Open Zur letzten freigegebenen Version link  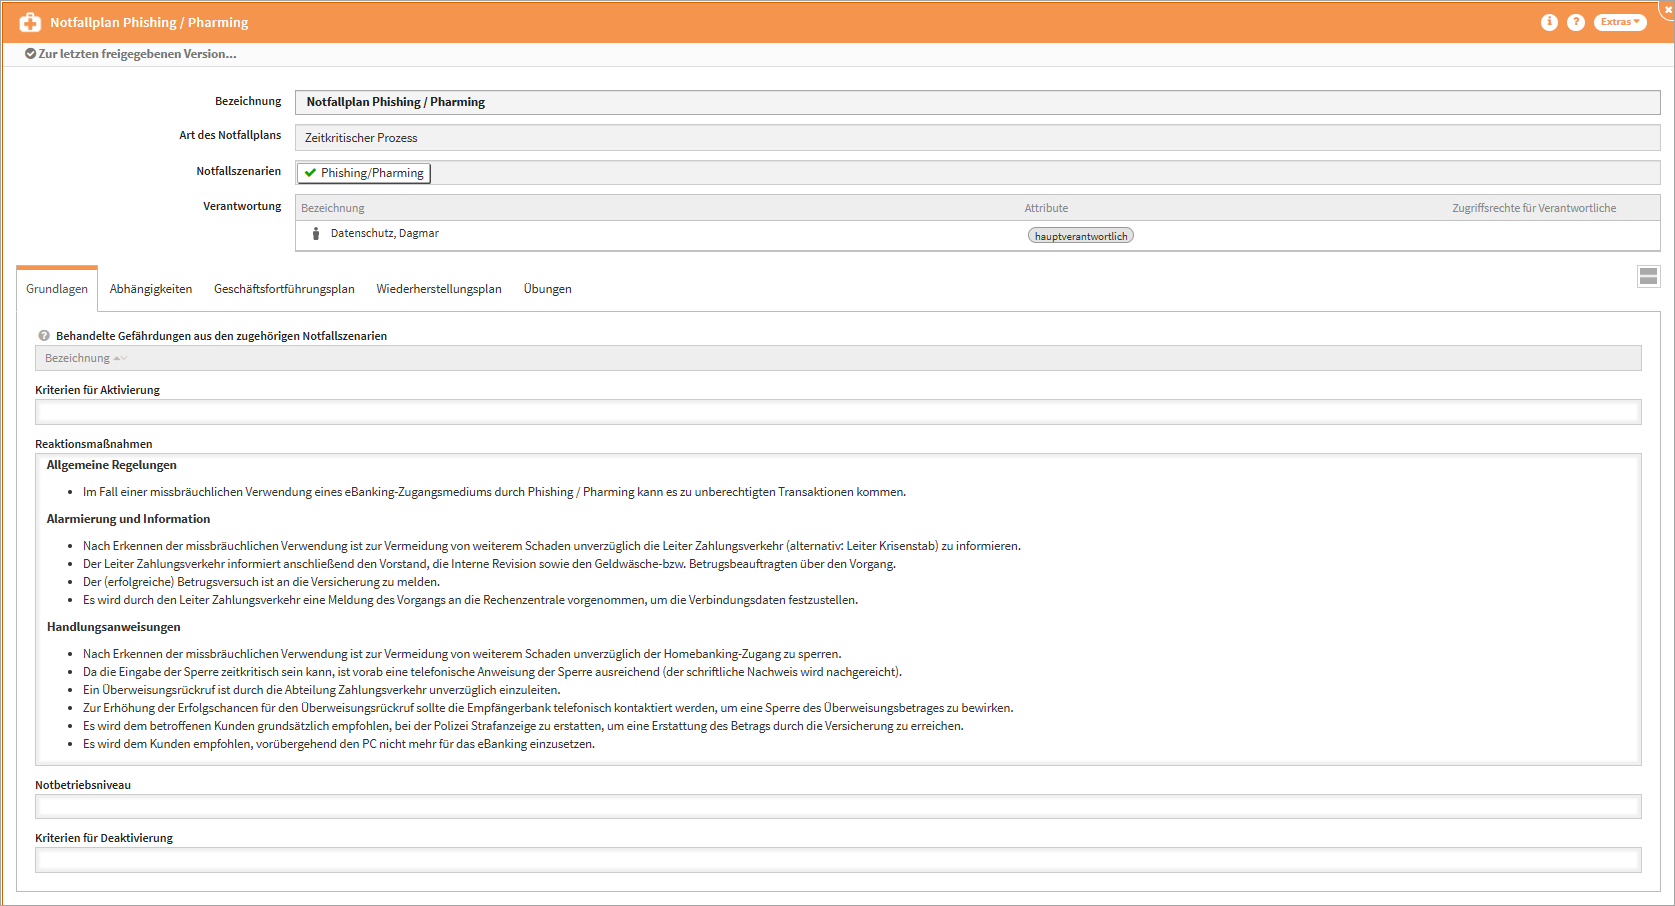tap(137, 54)
